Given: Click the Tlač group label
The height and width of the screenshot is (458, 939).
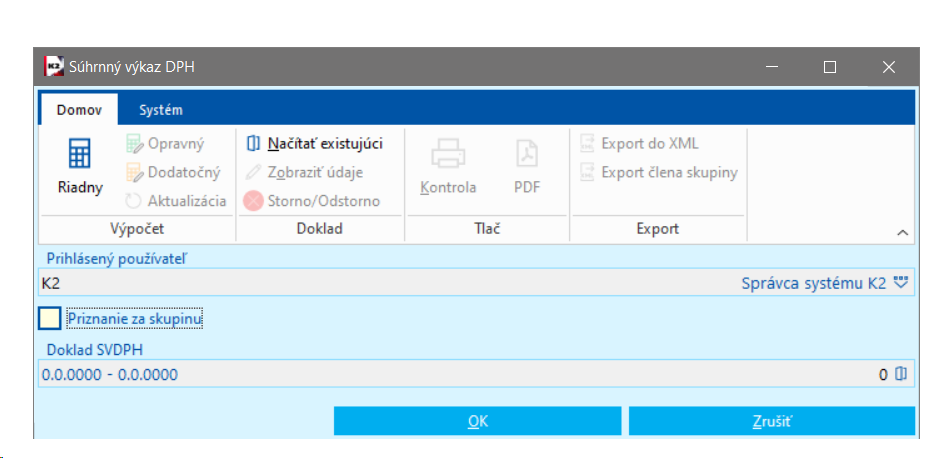Looking at the screenshot, I should tap(488, 228).
